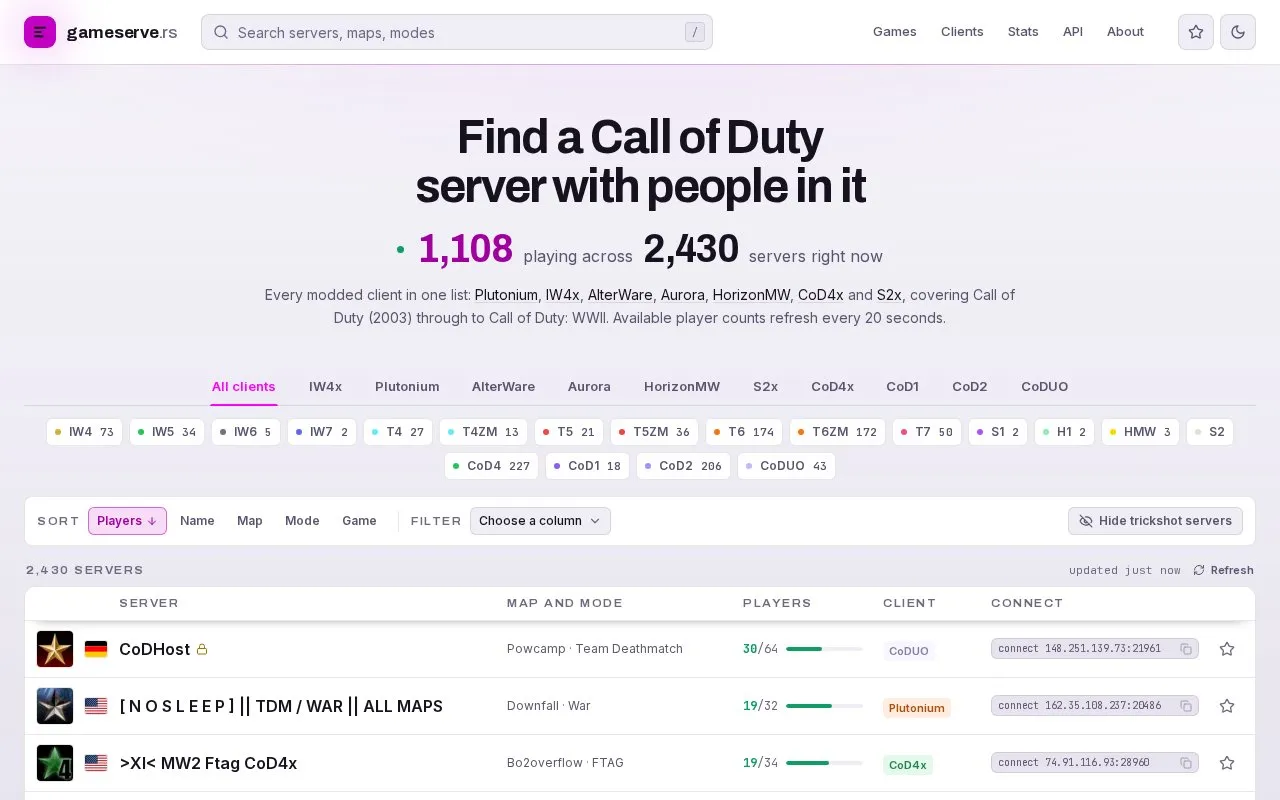Open the HorizonMW link in description

(x=751, y=295)
